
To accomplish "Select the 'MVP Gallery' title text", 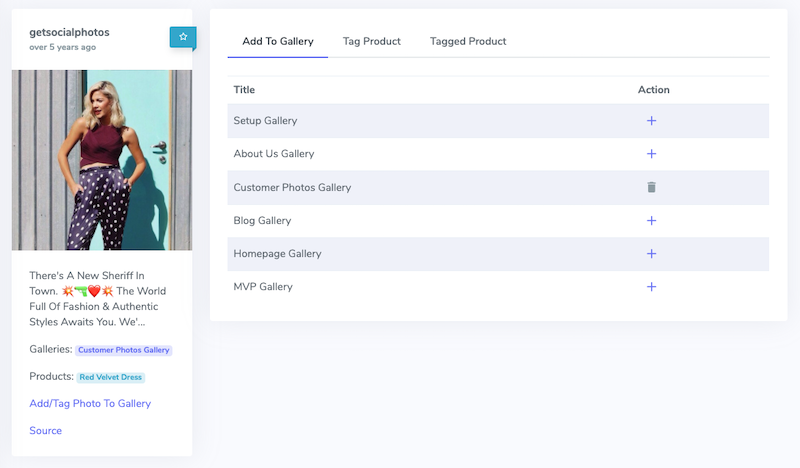I will [263, 287].
